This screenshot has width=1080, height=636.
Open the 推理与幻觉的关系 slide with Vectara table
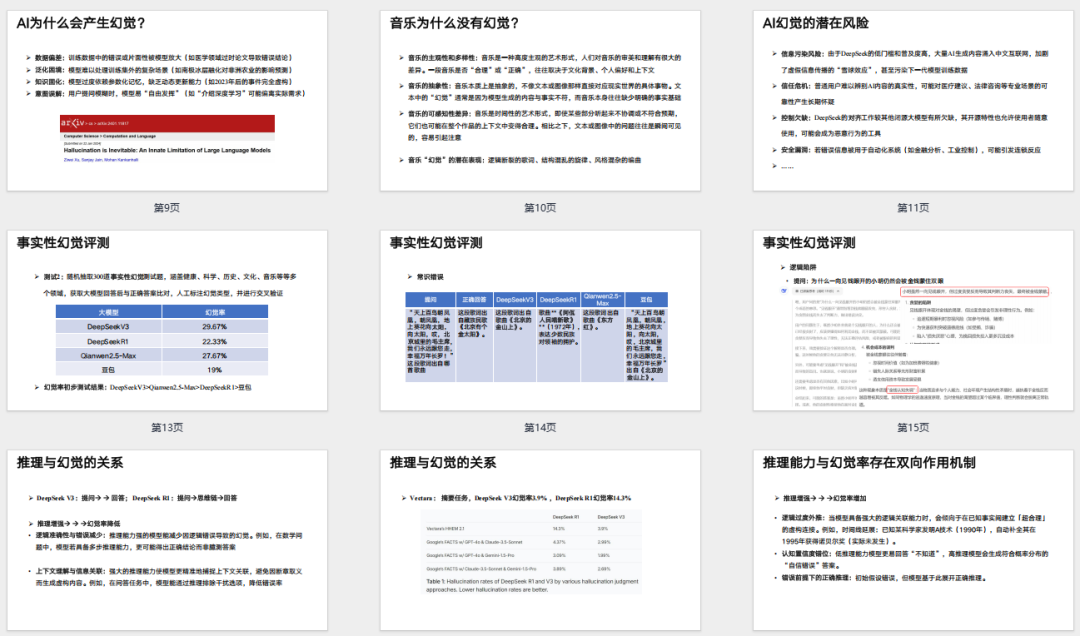(x=540, y=540)
